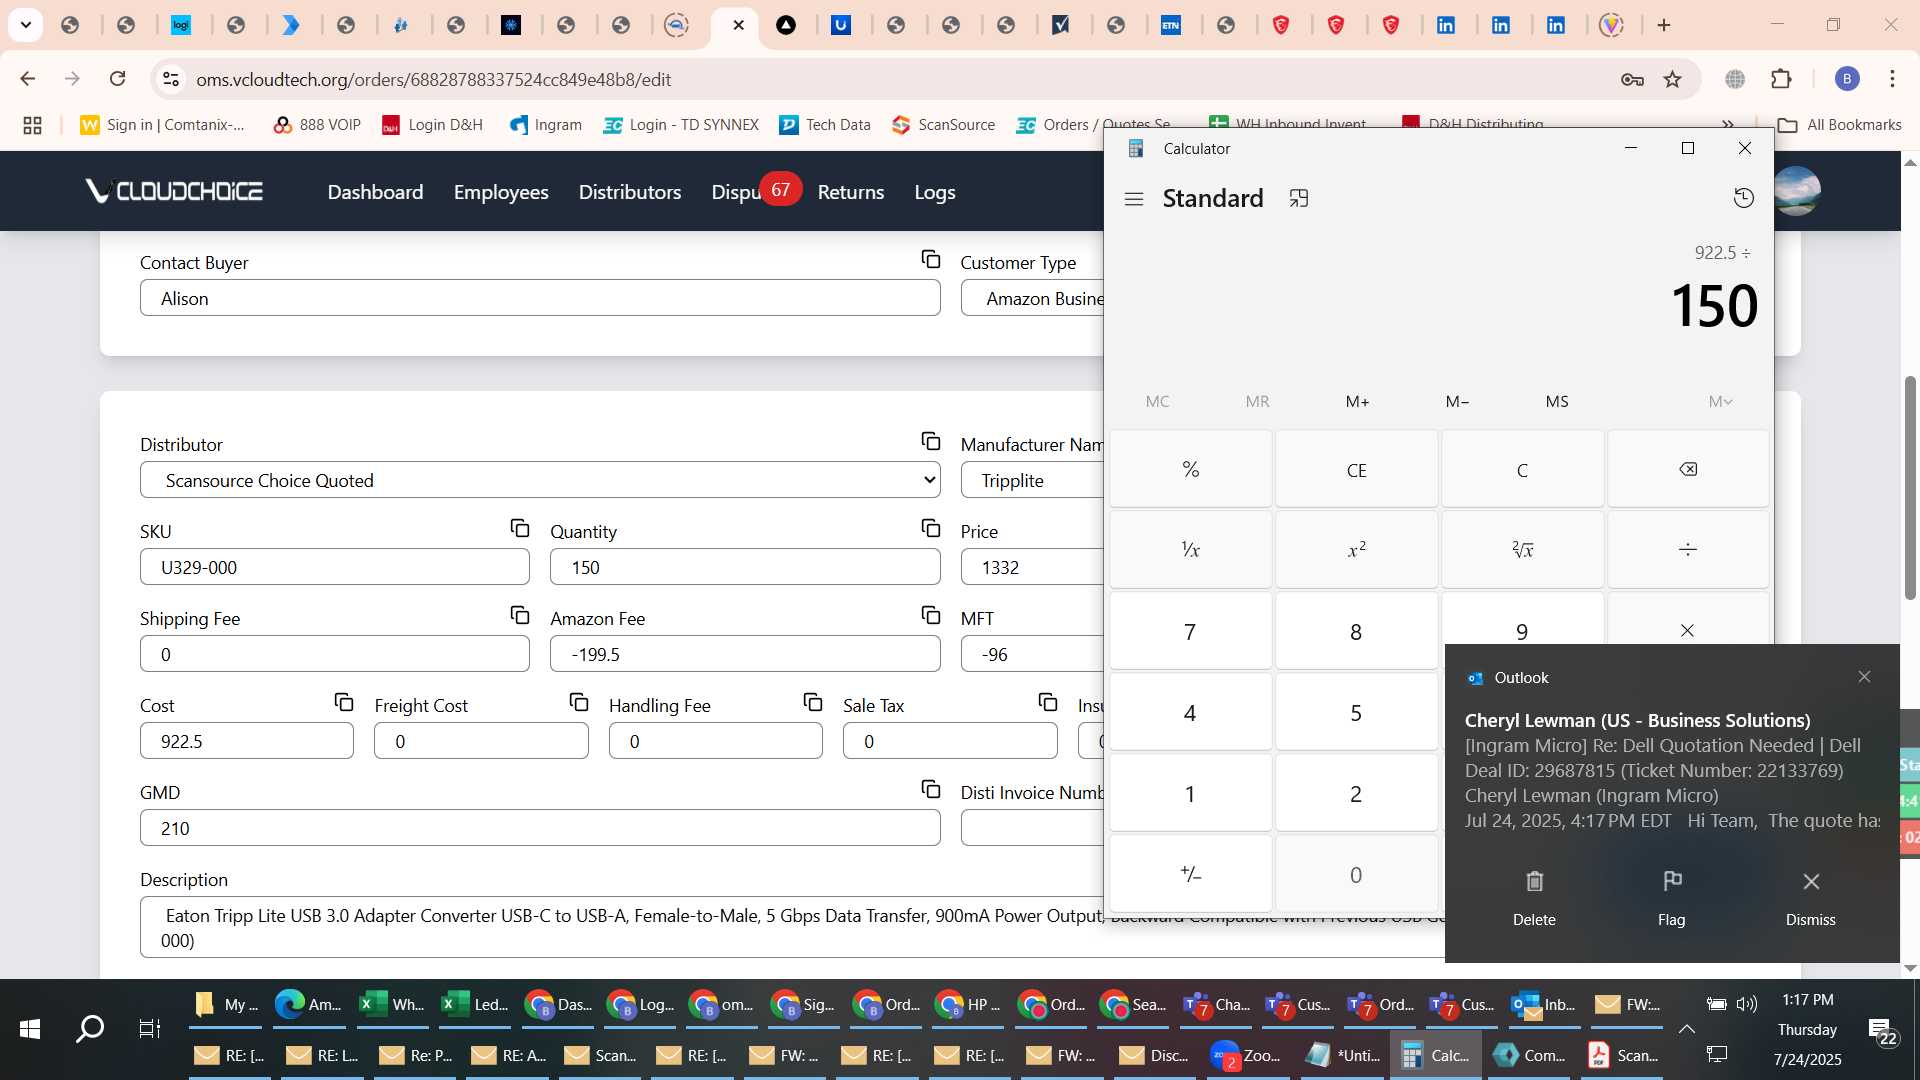Open the Calculator navigation hamburger menu
The height and width of the screenshot is (1080, 1920).
(1134, 199)
